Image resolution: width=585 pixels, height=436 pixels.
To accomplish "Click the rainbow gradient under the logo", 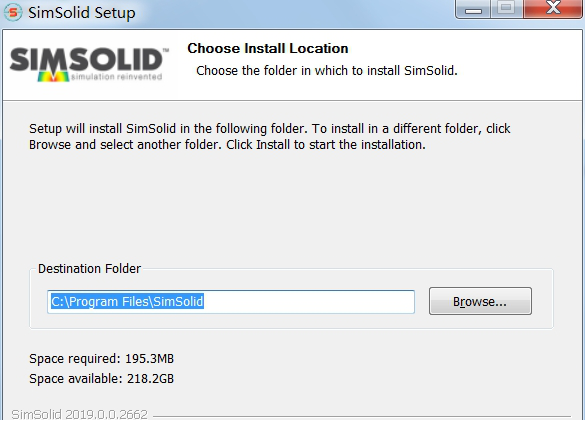I will 53,76.
